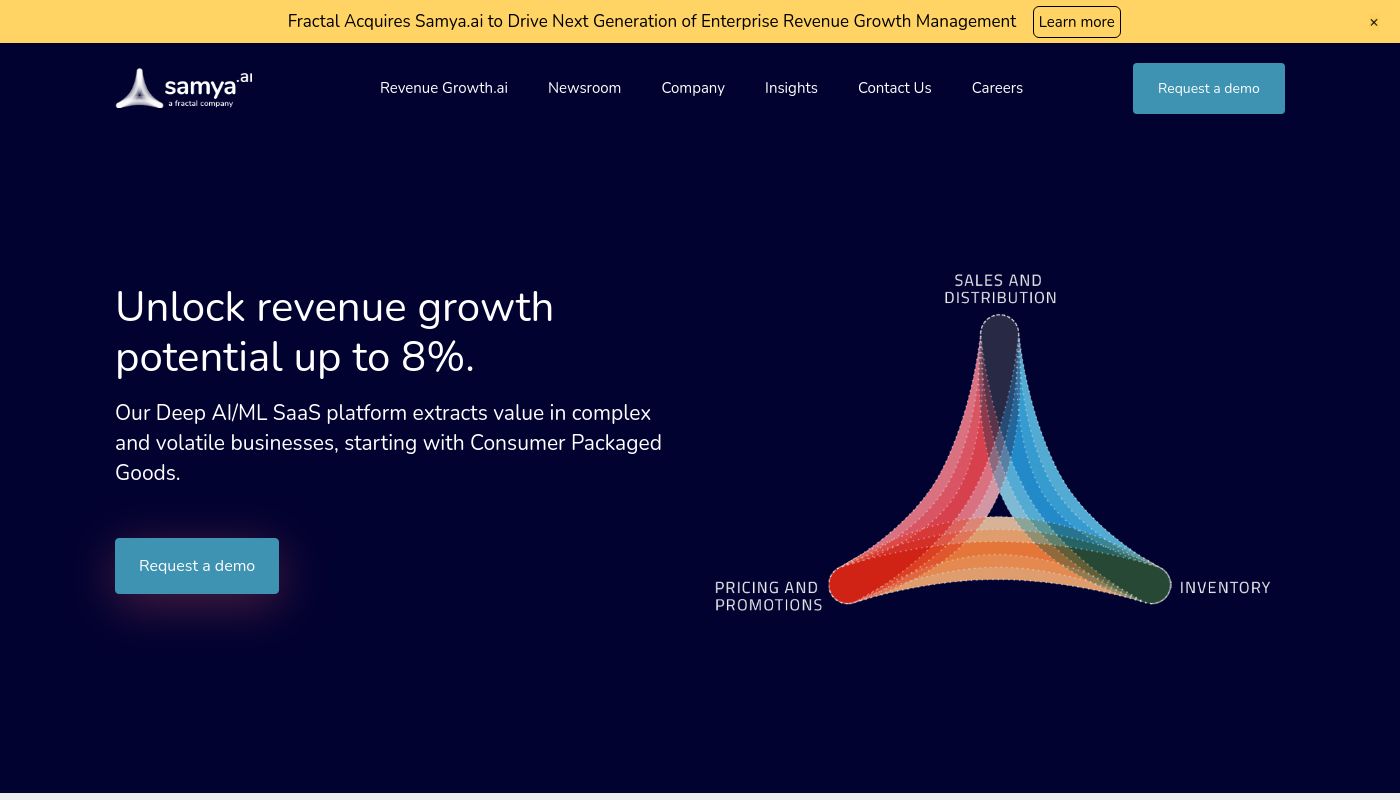
Task: Select the Inventory label on diagram
Action: (1225, 588)
